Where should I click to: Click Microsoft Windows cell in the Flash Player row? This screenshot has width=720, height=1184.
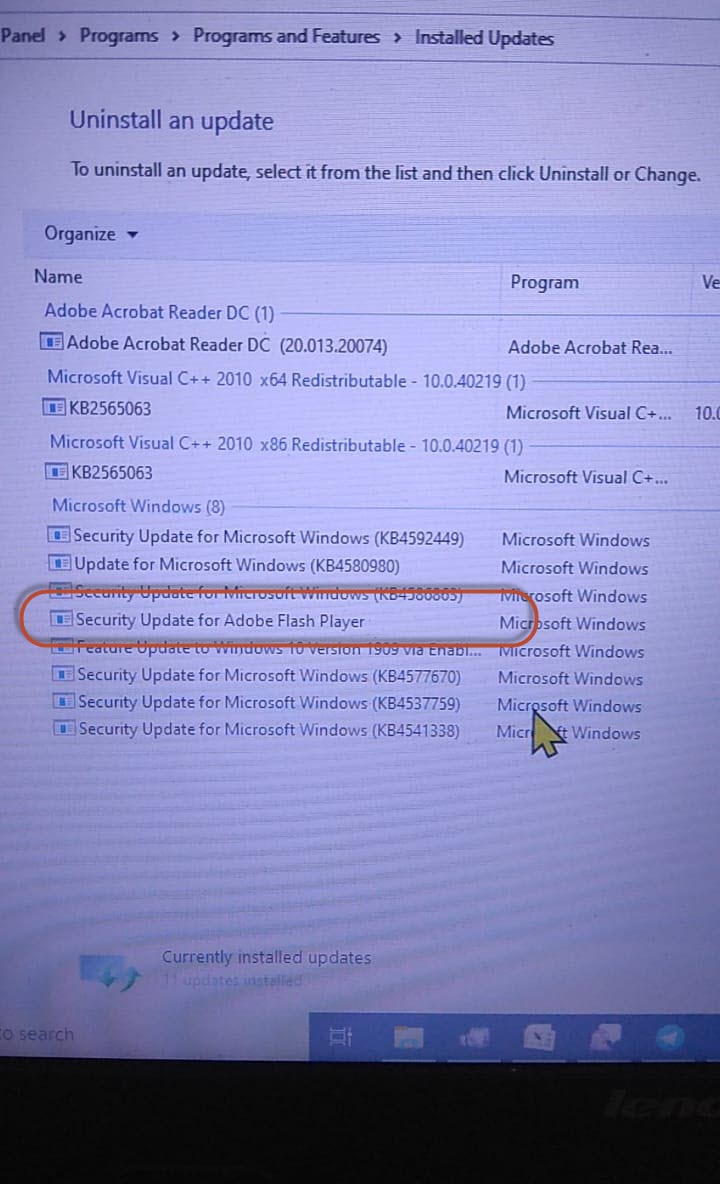(572, 624)
